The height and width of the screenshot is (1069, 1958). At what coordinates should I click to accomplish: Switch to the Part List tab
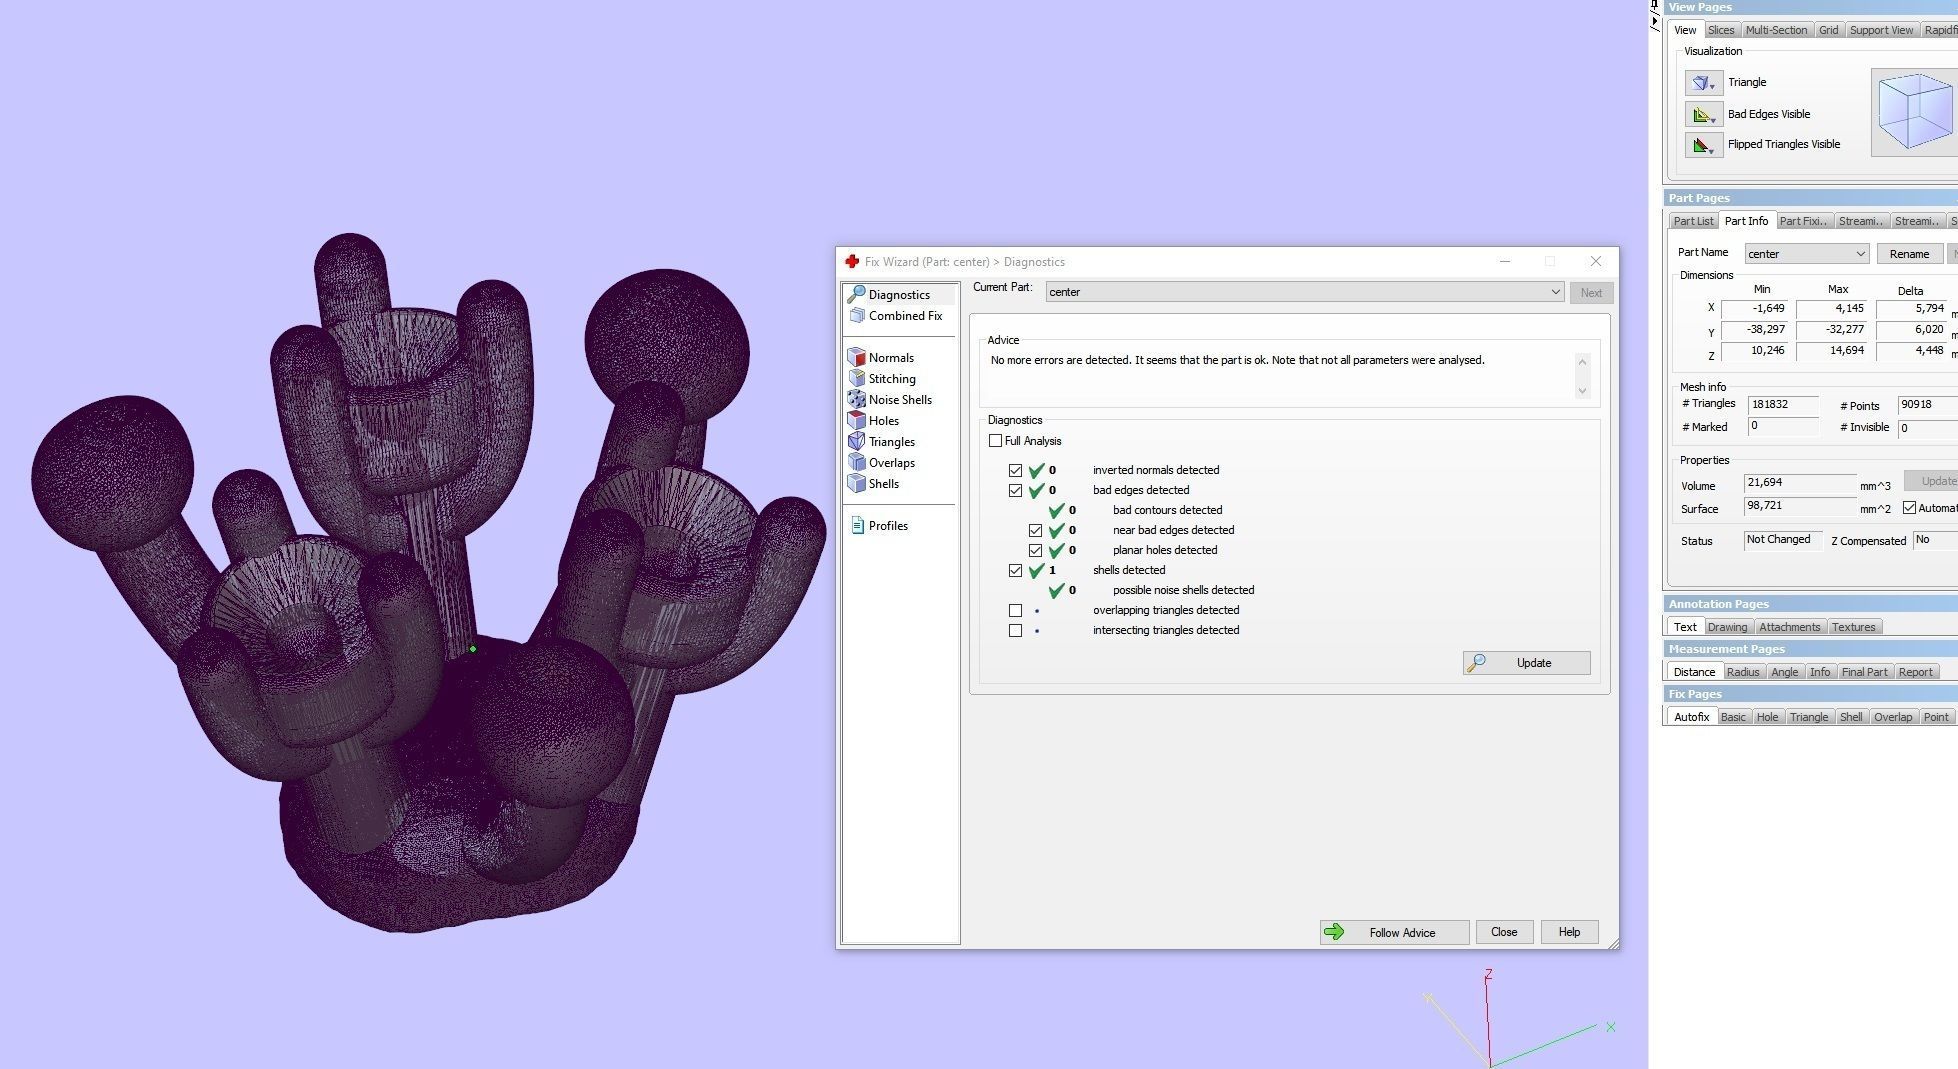point(1693,221)
